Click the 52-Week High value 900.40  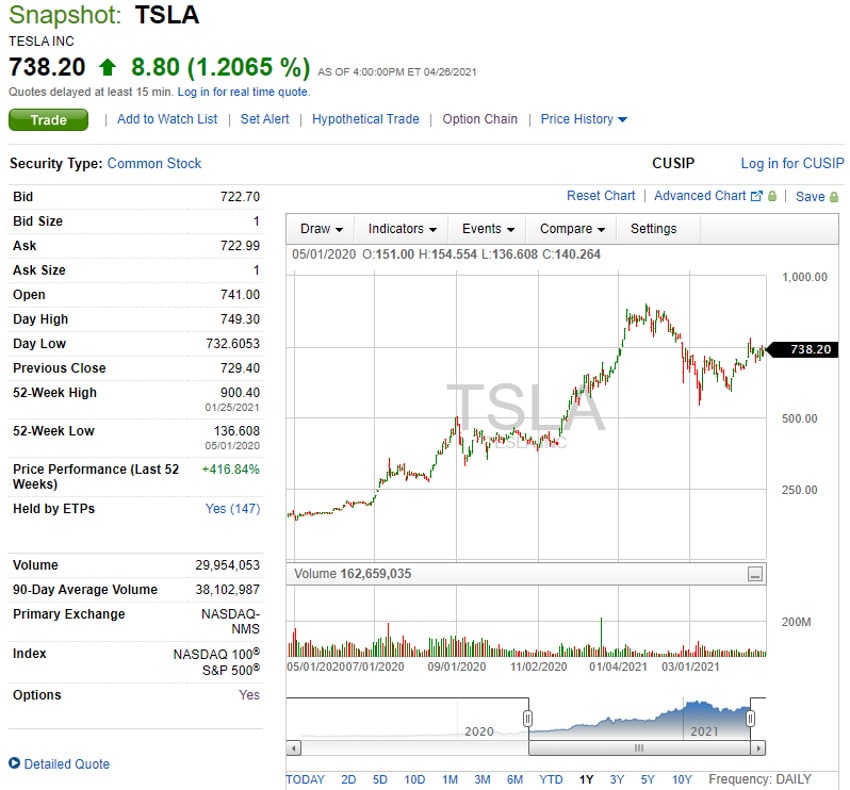point(240,393)
